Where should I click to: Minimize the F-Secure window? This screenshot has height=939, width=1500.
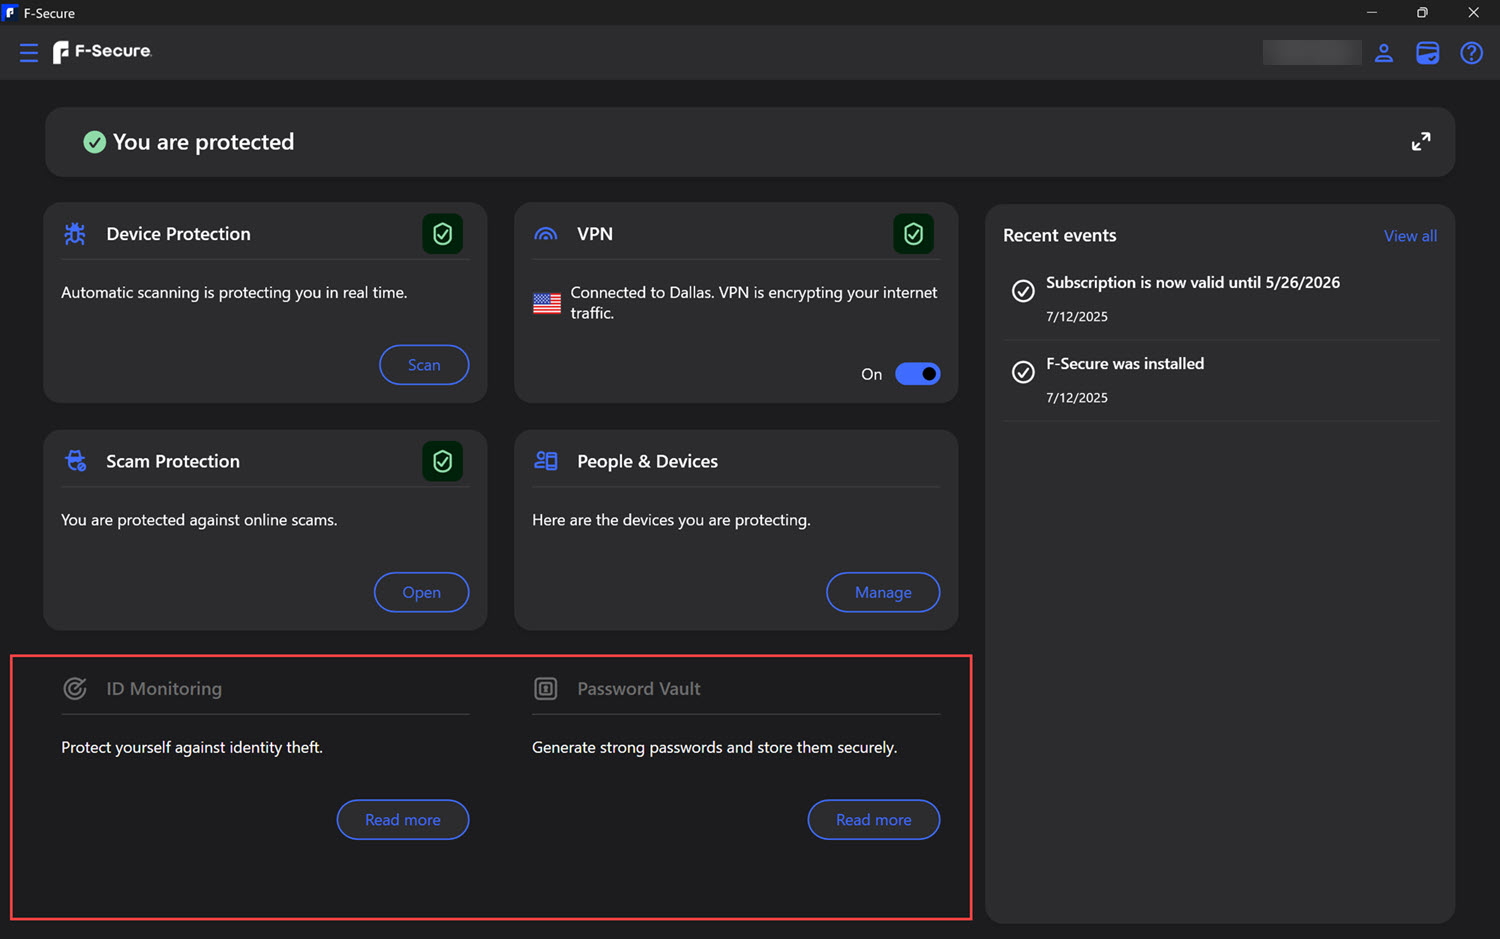[x=1372, y=13]
